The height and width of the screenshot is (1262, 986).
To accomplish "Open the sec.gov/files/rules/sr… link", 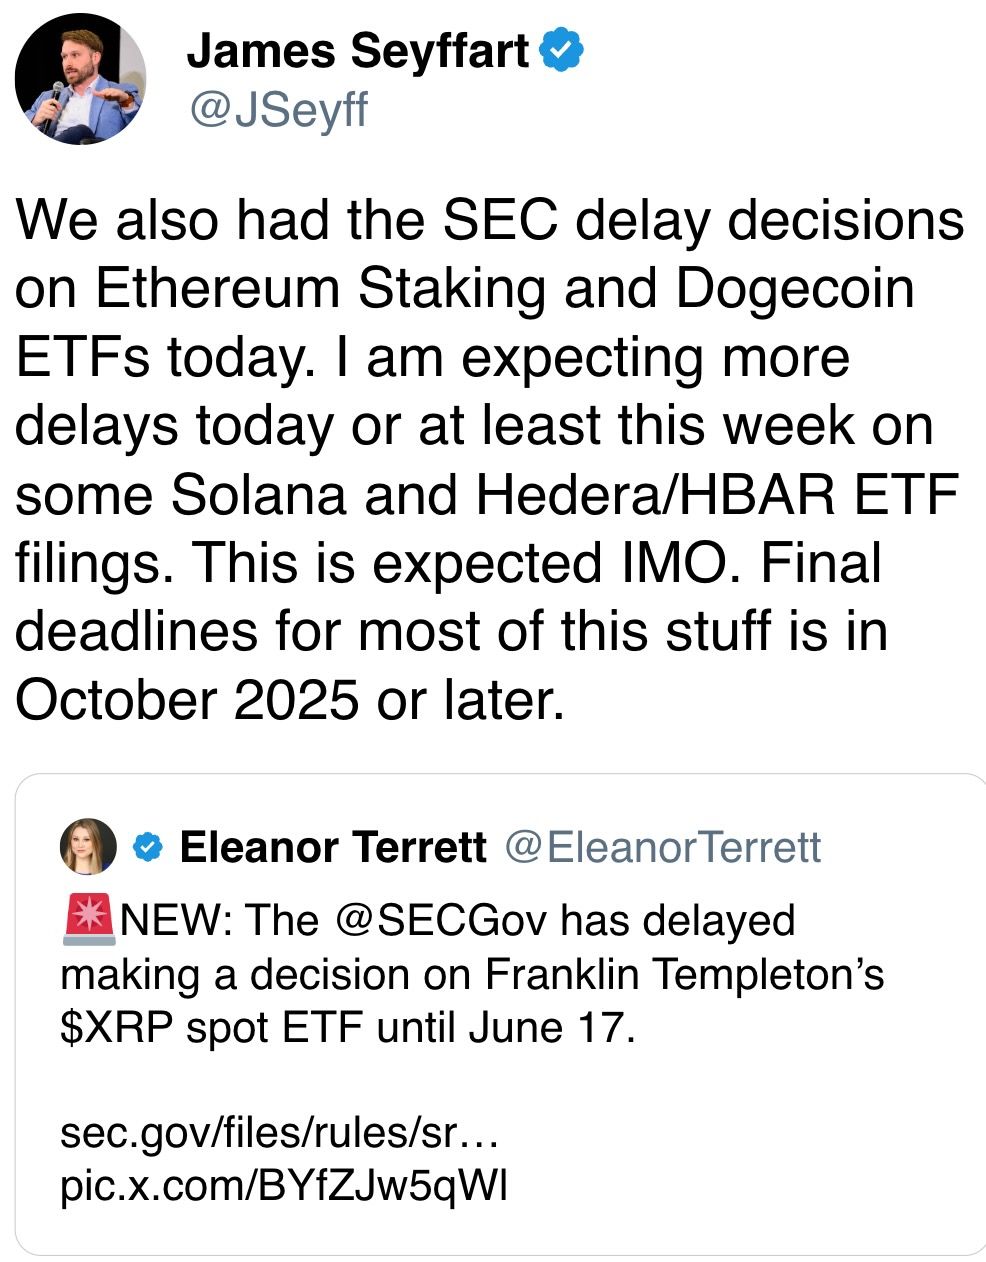I will click(280, 1133).
